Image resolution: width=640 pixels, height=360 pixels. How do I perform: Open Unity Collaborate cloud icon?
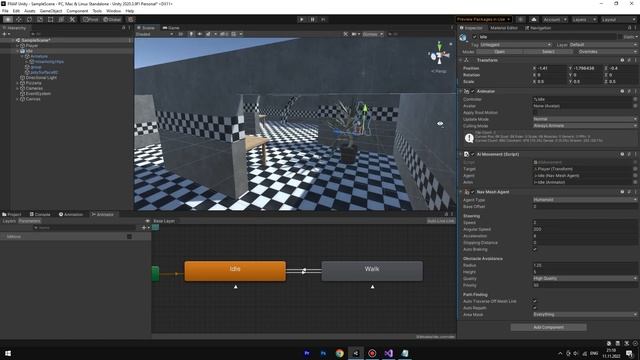pyautogui.click(x=534, y=19)
